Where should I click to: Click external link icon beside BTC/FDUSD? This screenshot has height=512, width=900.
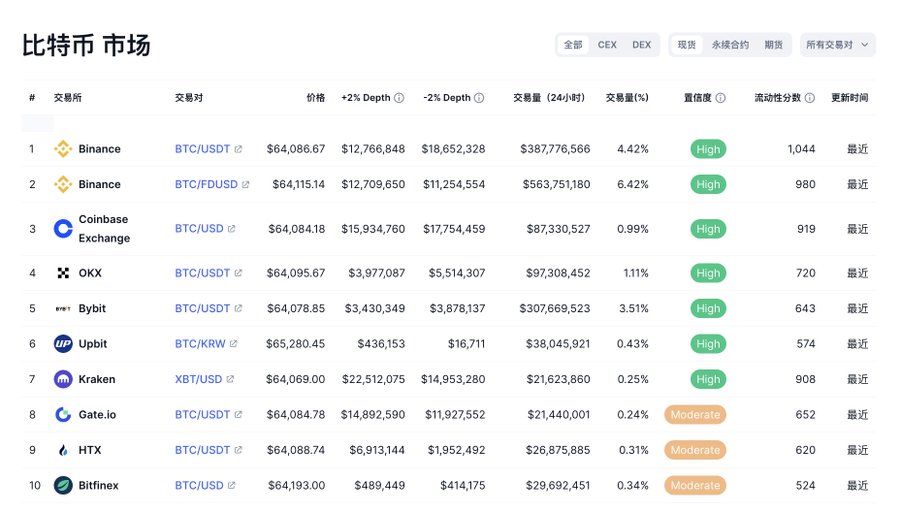(246, 184)
